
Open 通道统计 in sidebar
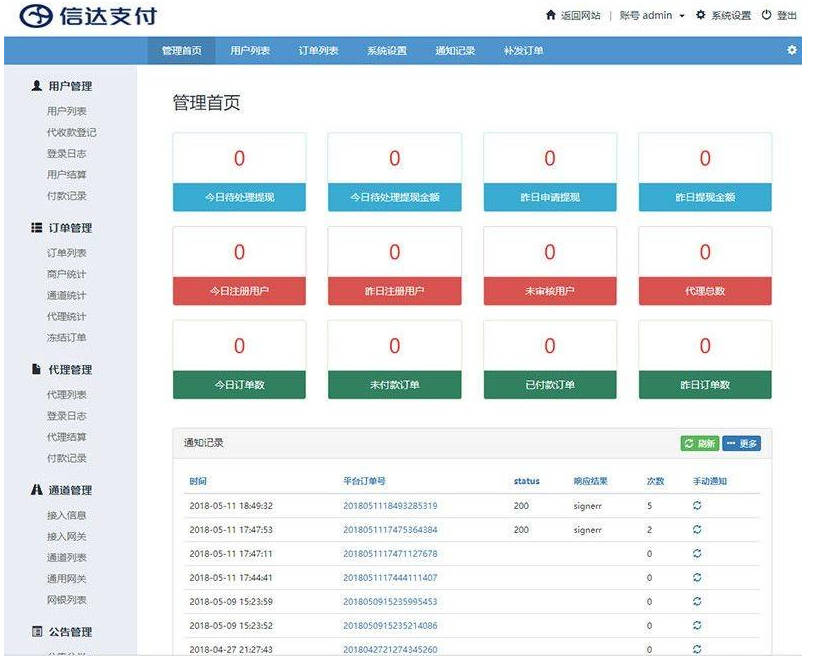point(67,295)
